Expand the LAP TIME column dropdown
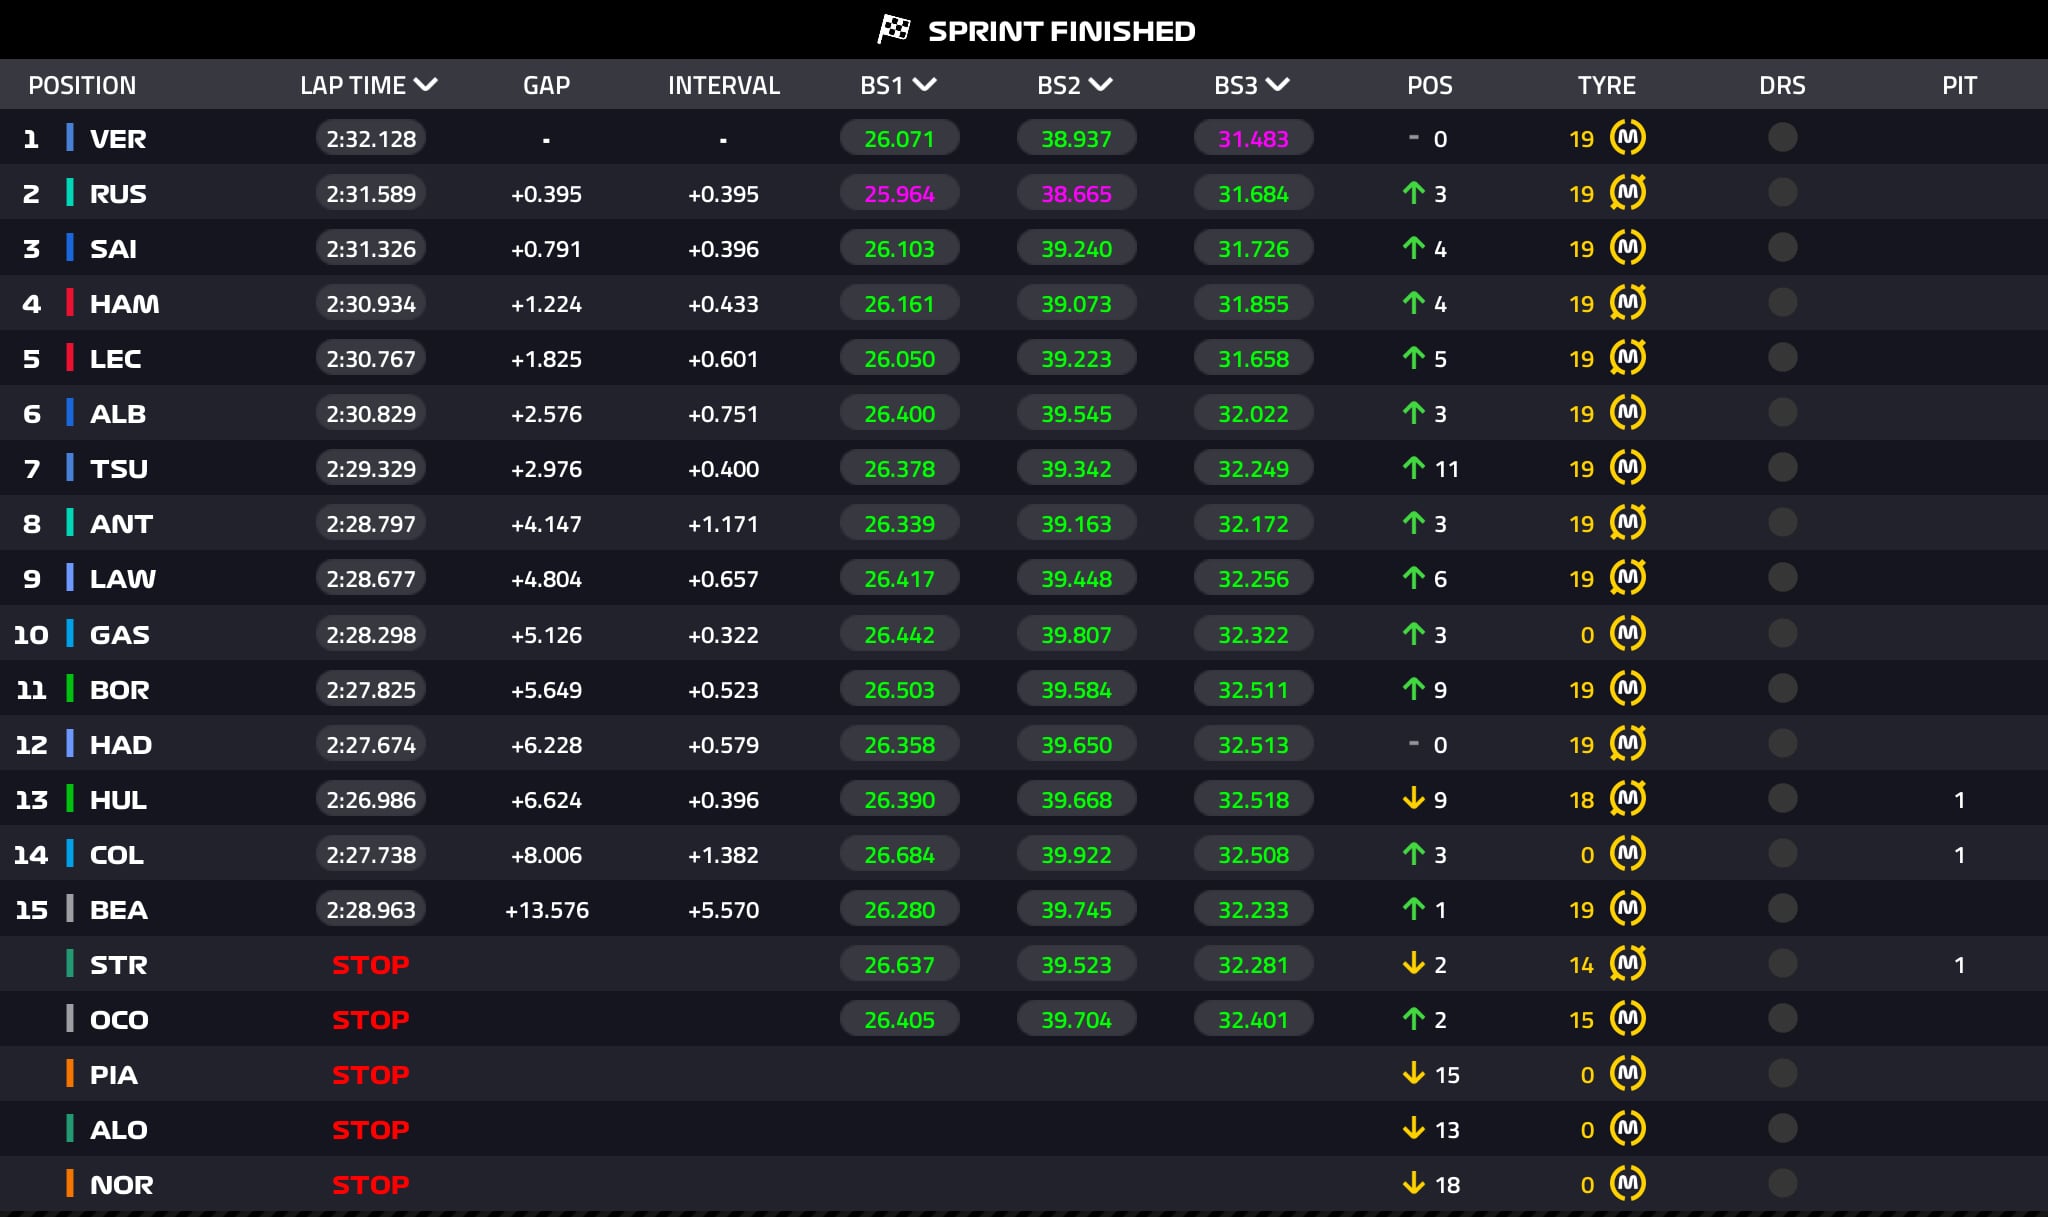This screenshot has height=1217, width=2048. pos(426,84)
